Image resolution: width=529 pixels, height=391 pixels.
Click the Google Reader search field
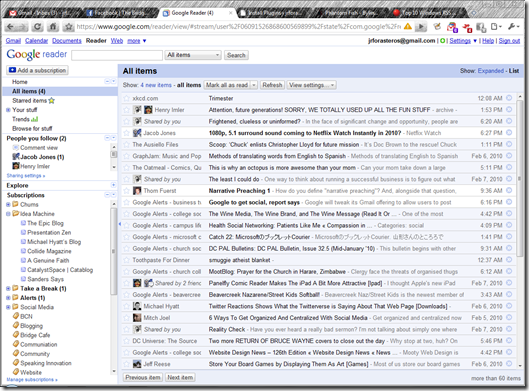pyautogui.click(x=117, y=55)
